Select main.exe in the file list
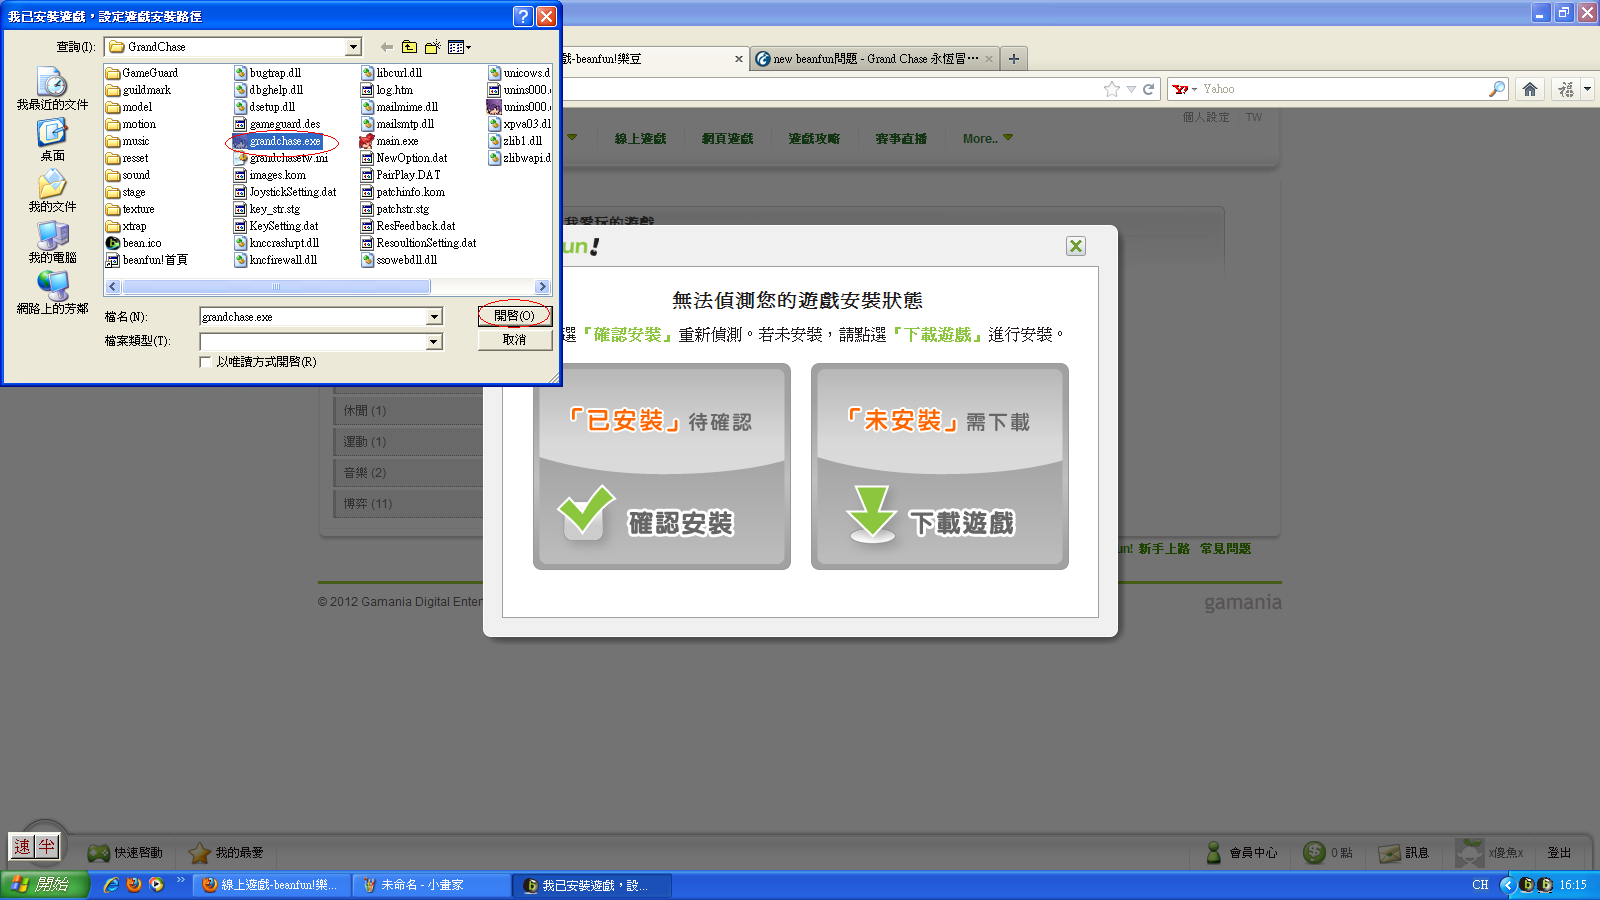 click(x=397, y=141)
